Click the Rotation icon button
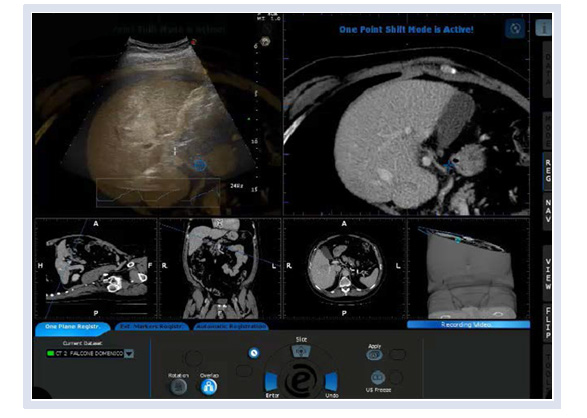The width and height of the screenshot is (587, 418). [x=179, y=387]
